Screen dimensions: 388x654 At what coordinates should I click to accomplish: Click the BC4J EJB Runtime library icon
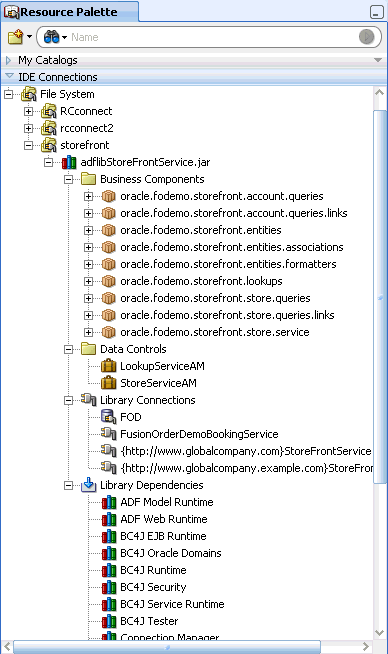109,536
